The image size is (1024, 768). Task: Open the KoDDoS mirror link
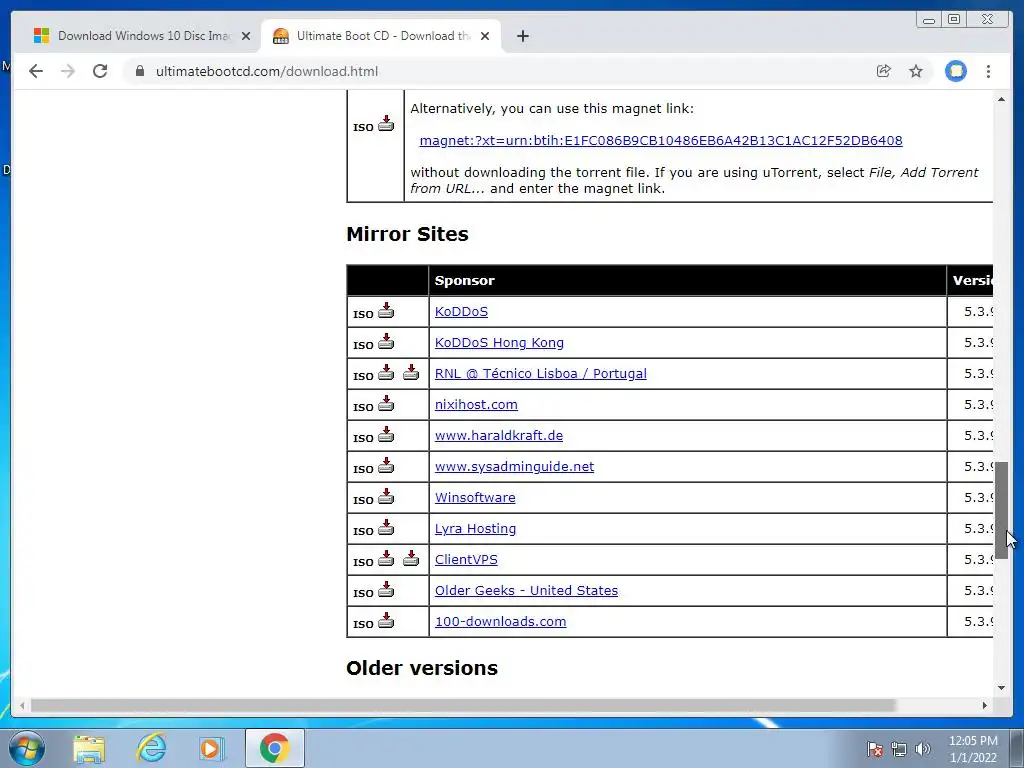coord(461,312)
